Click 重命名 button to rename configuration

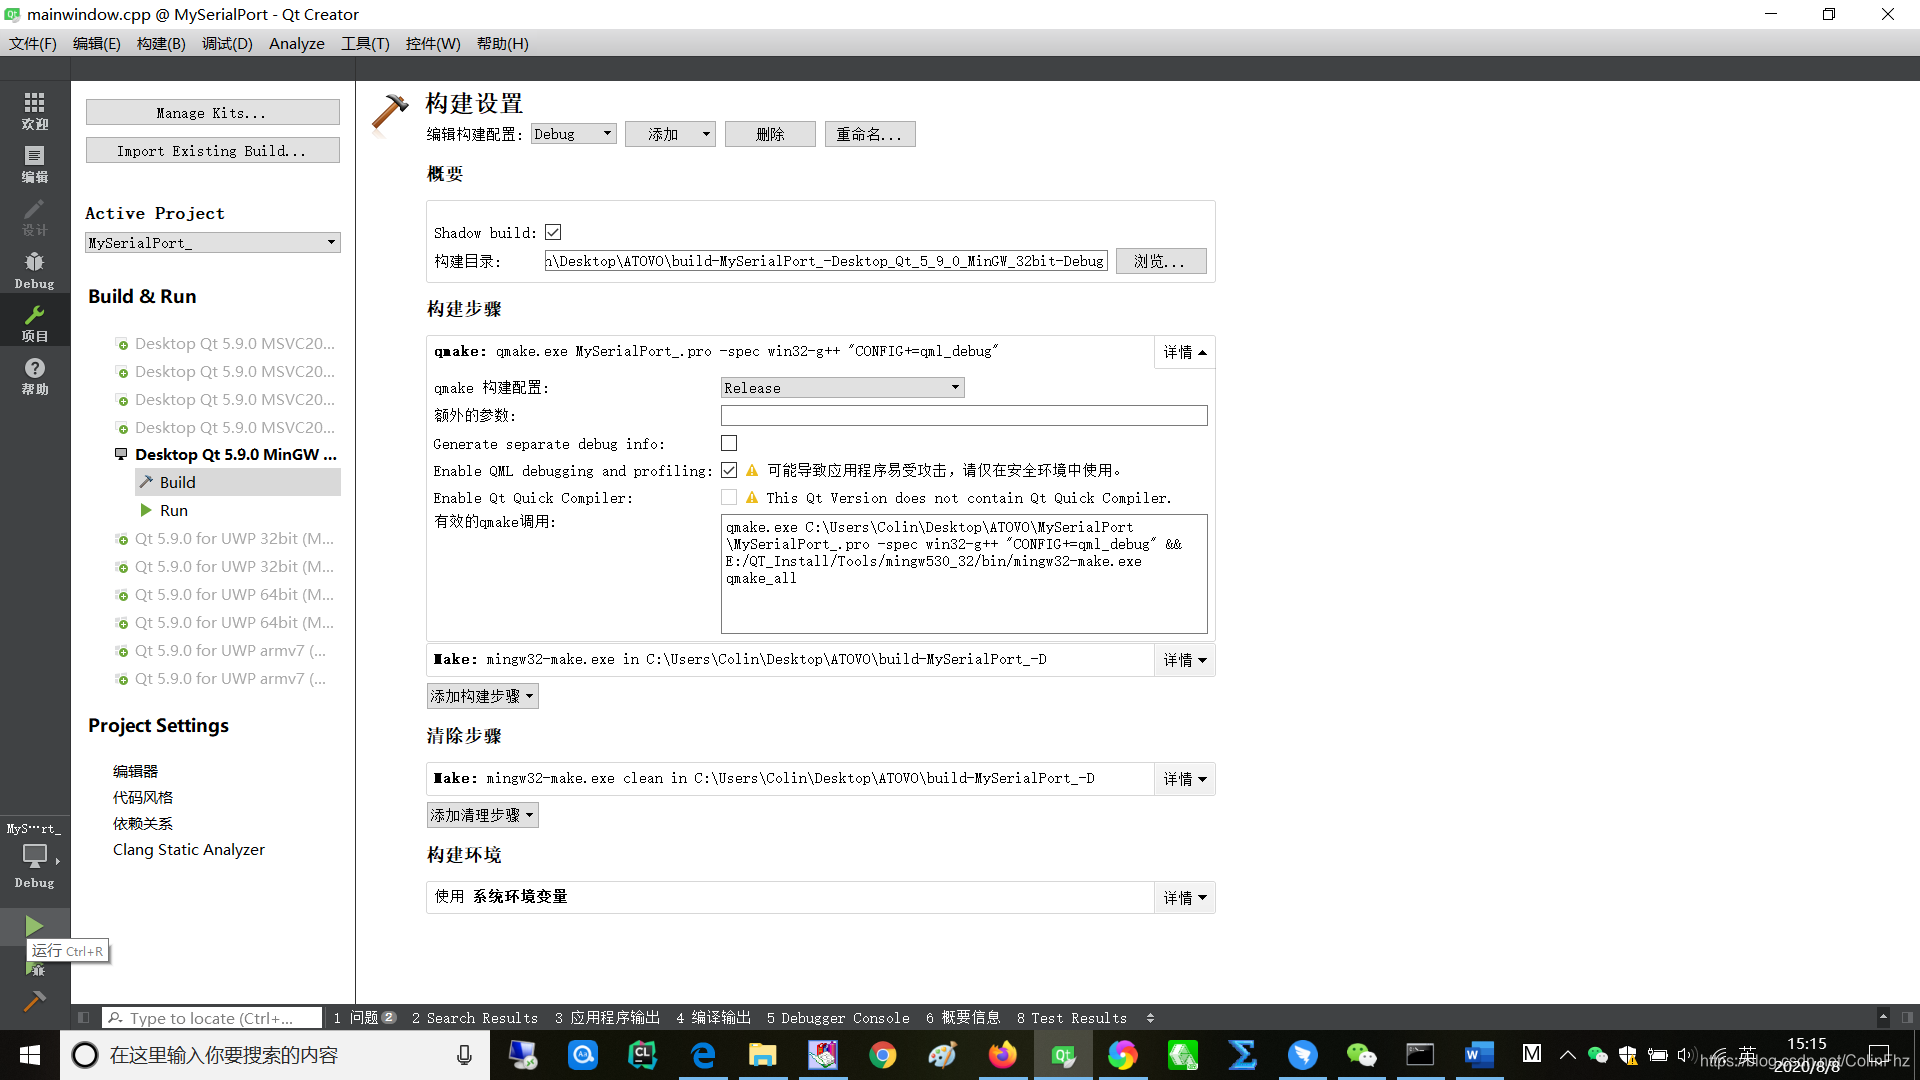(x=868, y=133)
